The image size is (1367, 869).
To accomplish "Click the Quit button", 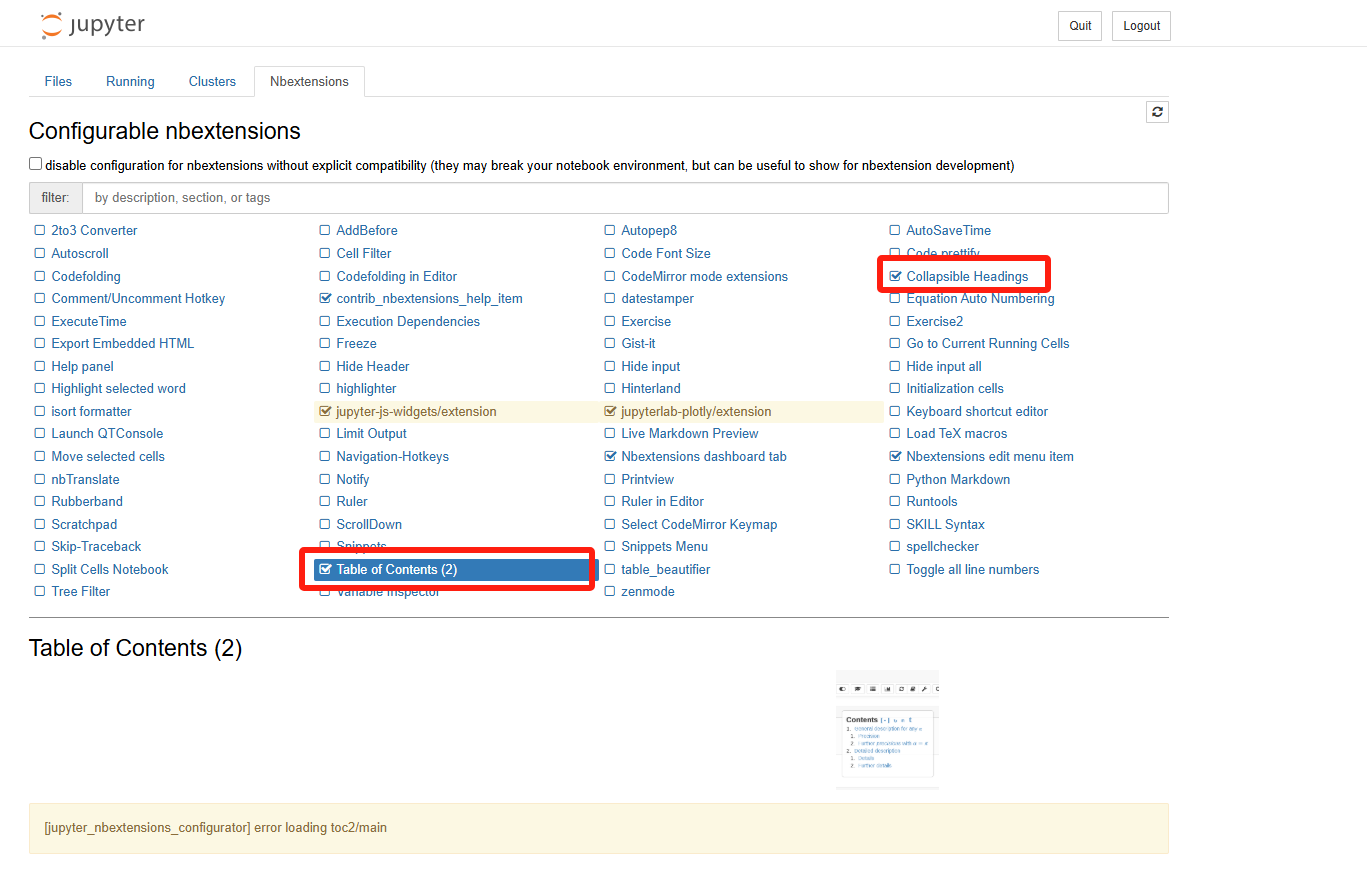I will [1080, 26].
